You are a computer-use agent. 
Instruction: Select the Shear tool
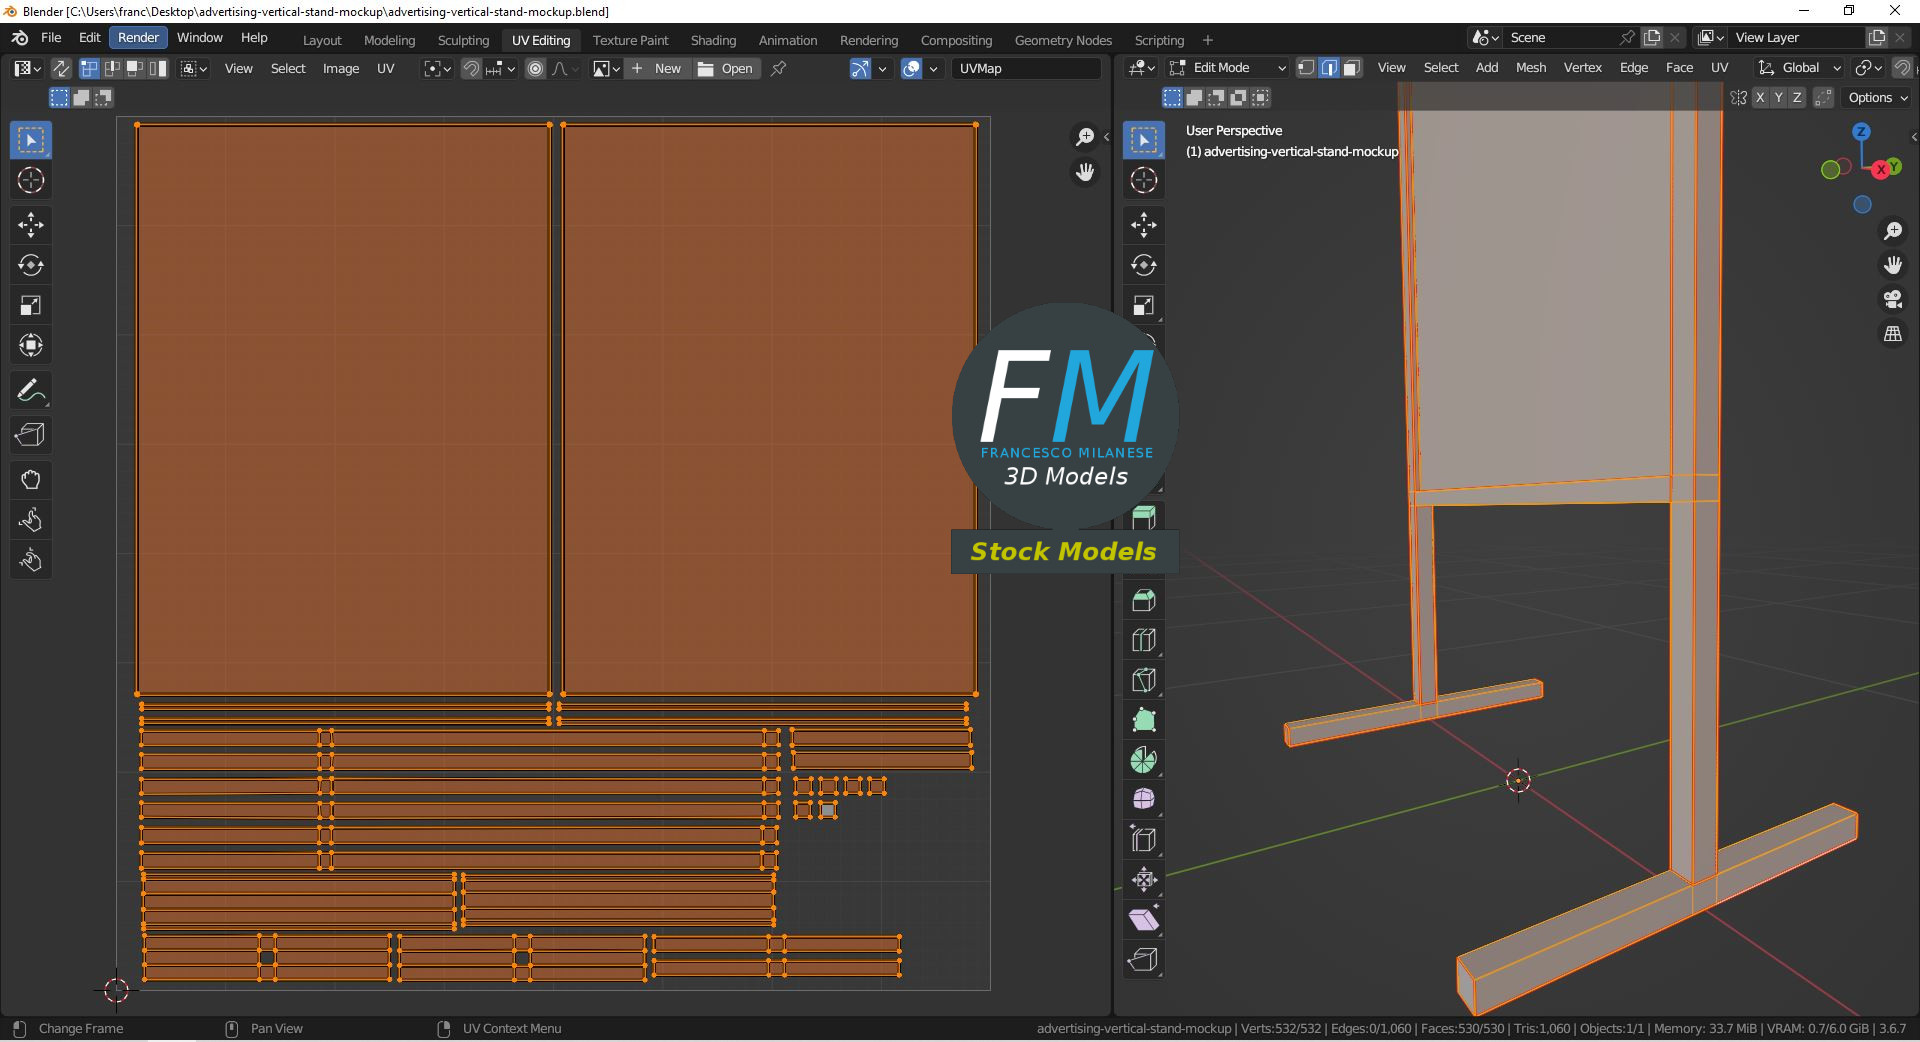pyautogui.click(x=1144, y=920)
